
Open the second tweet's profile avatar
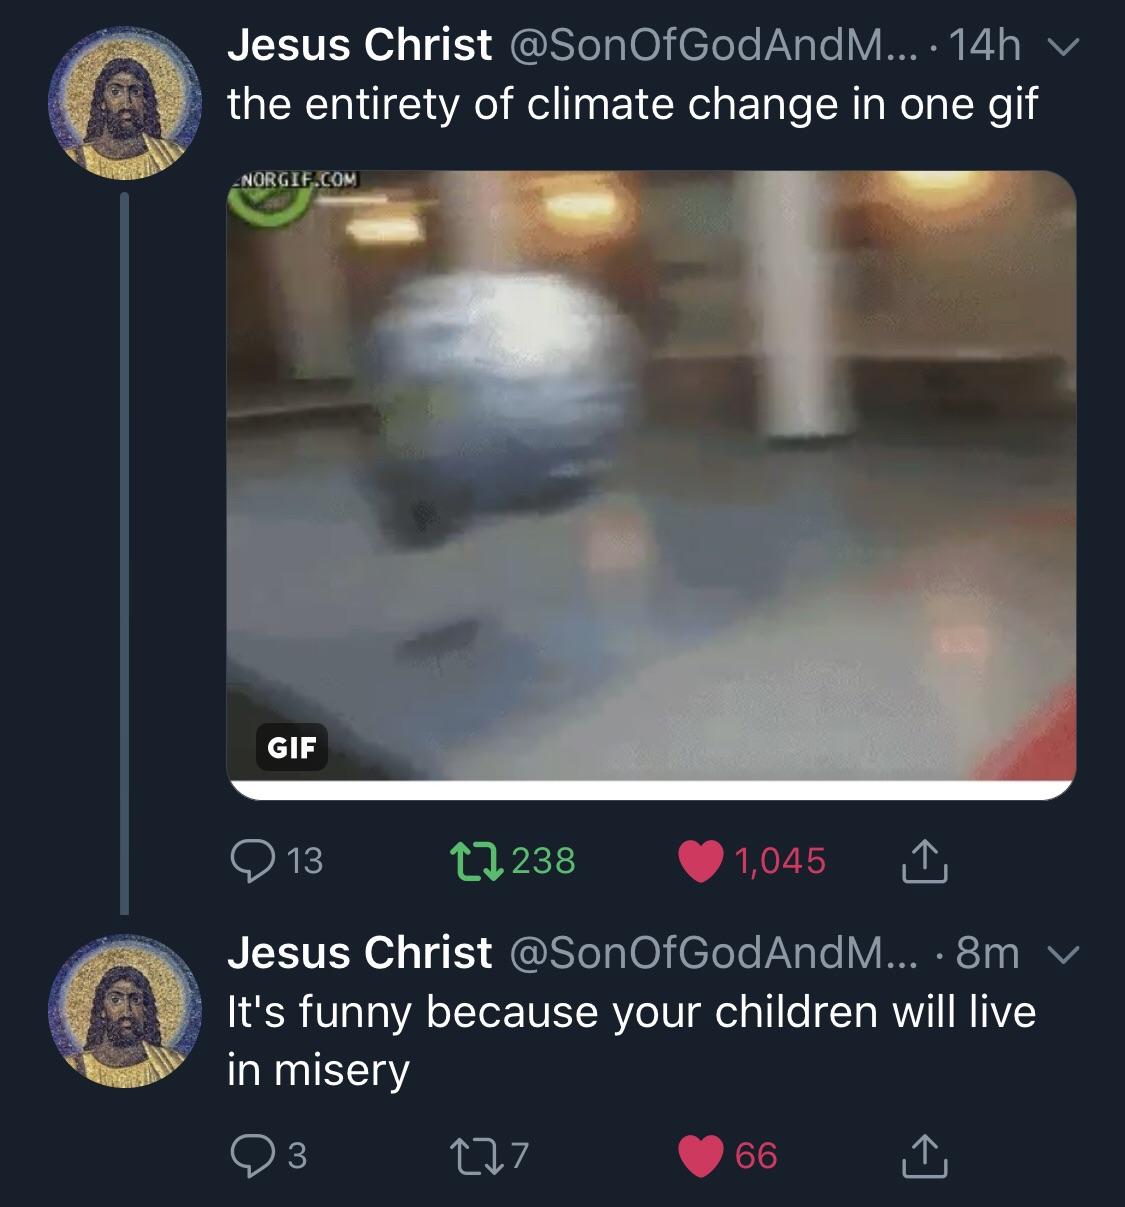pyautogui.click(x=120, y=1010)
